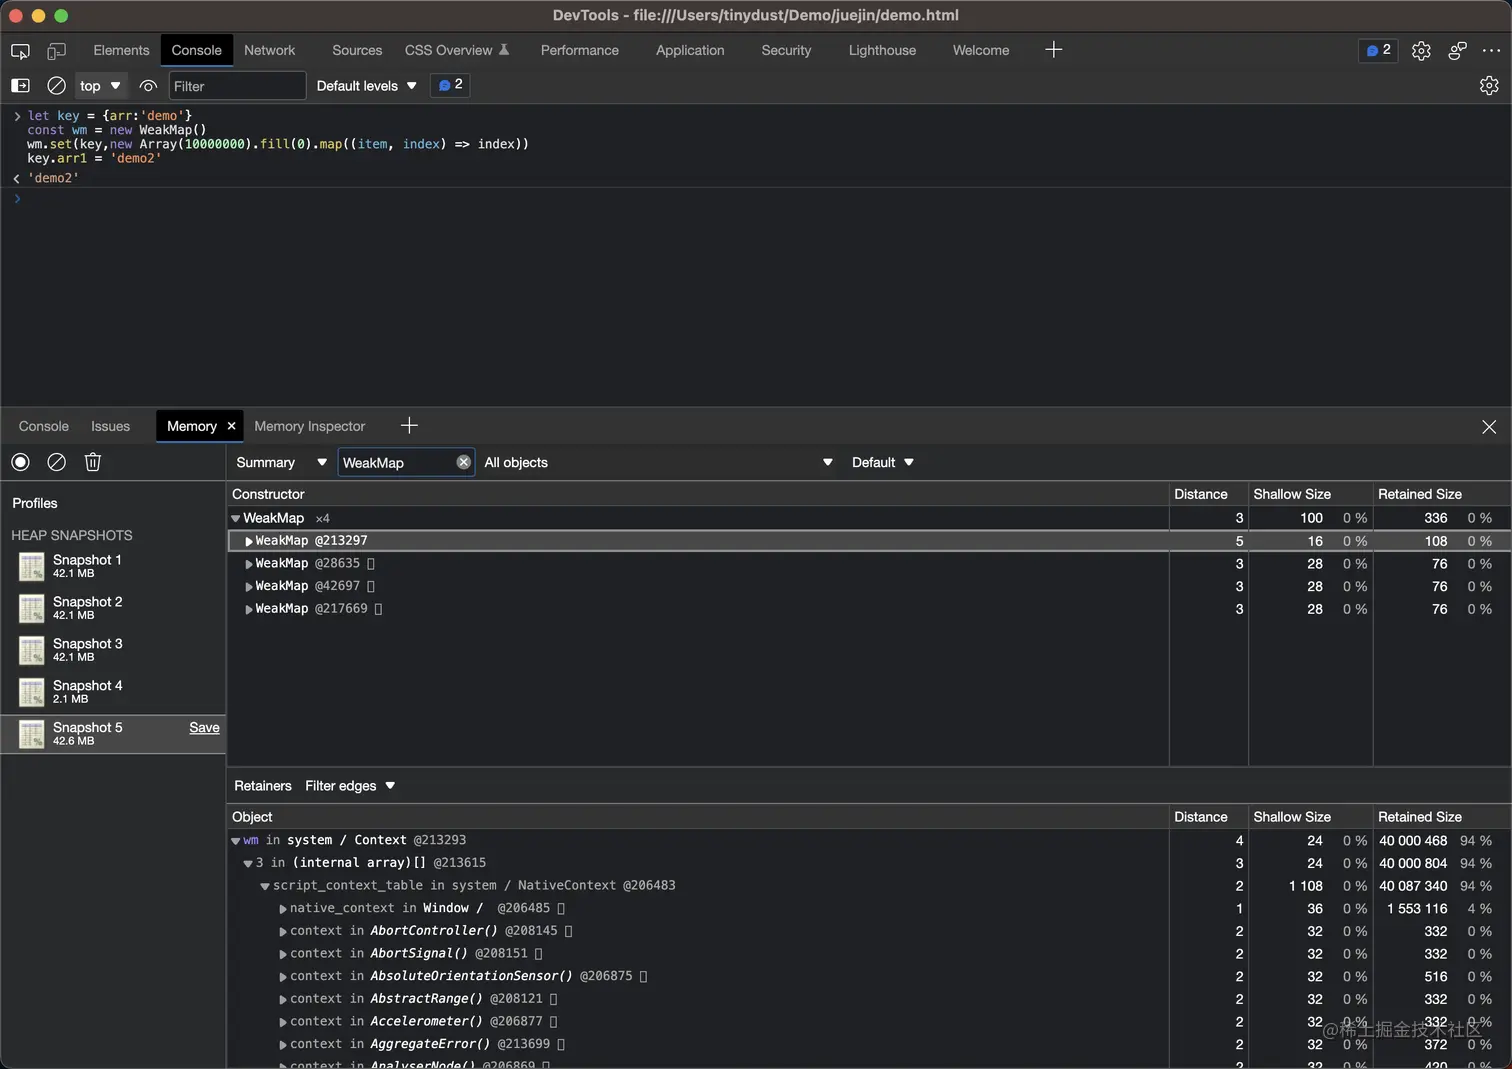The width and height of the screenshot is (1512, 1069).
Task: Expand WeakMap @217669 row
Action: click(x=249, y=609)
